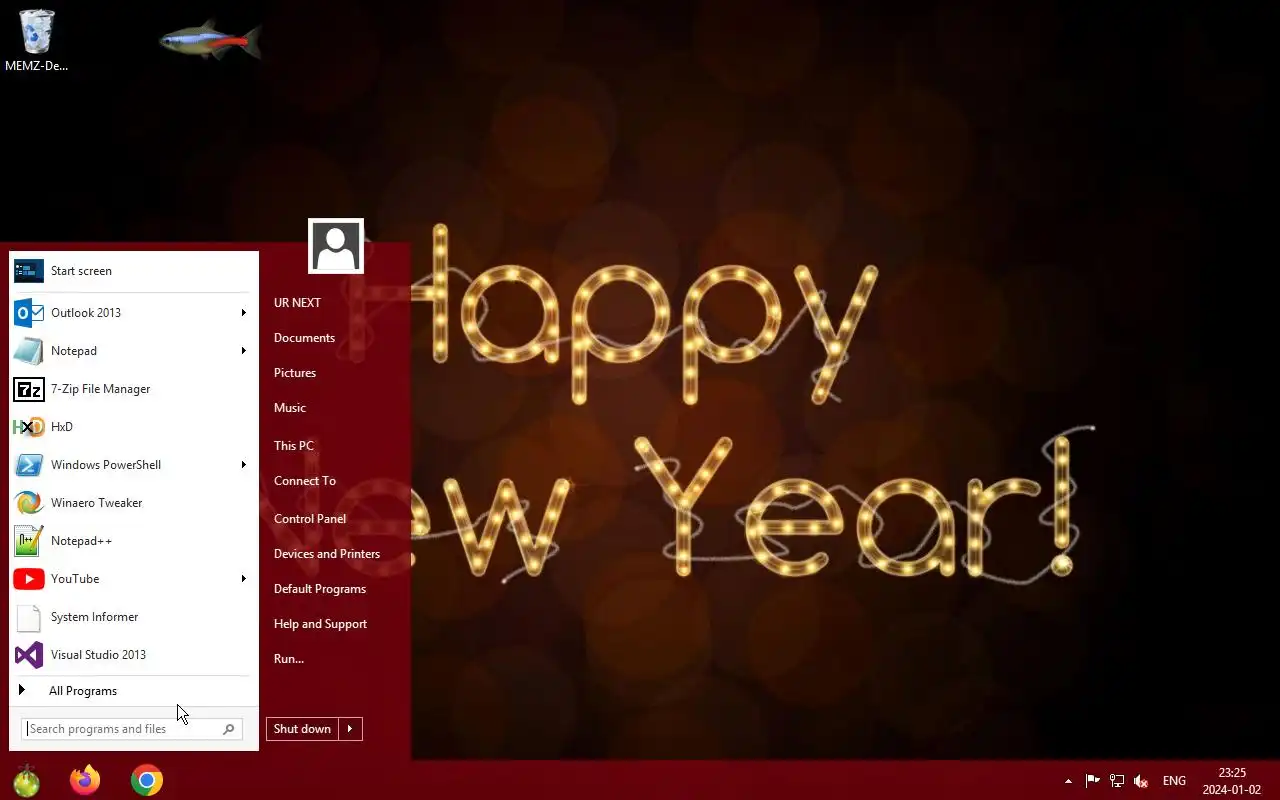Image resolution: width=1280 pixels, height=800 pixels.
Task: Click the neon tetra fish desktop icon
Action: click(211, 40)
